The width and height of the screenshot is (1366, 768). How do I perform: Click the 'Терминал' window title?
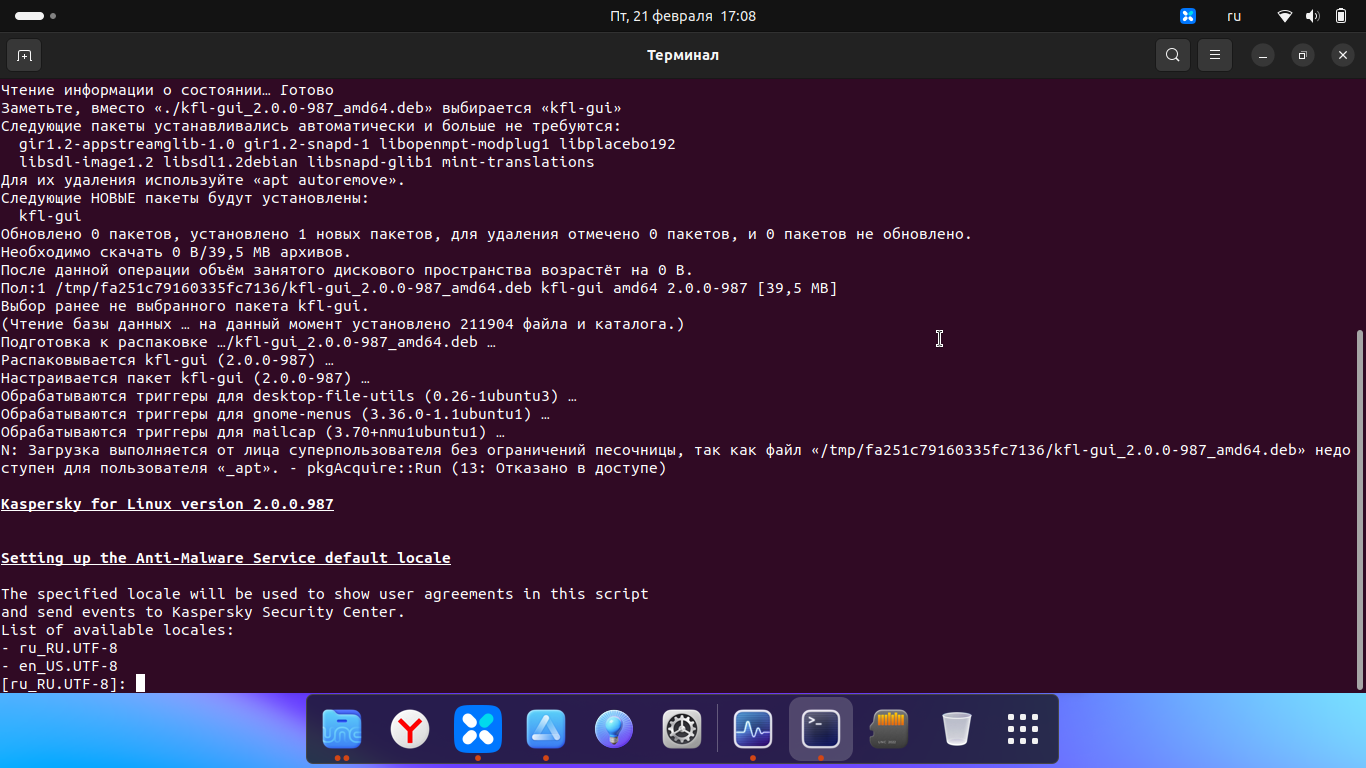[x=683, y=55]
